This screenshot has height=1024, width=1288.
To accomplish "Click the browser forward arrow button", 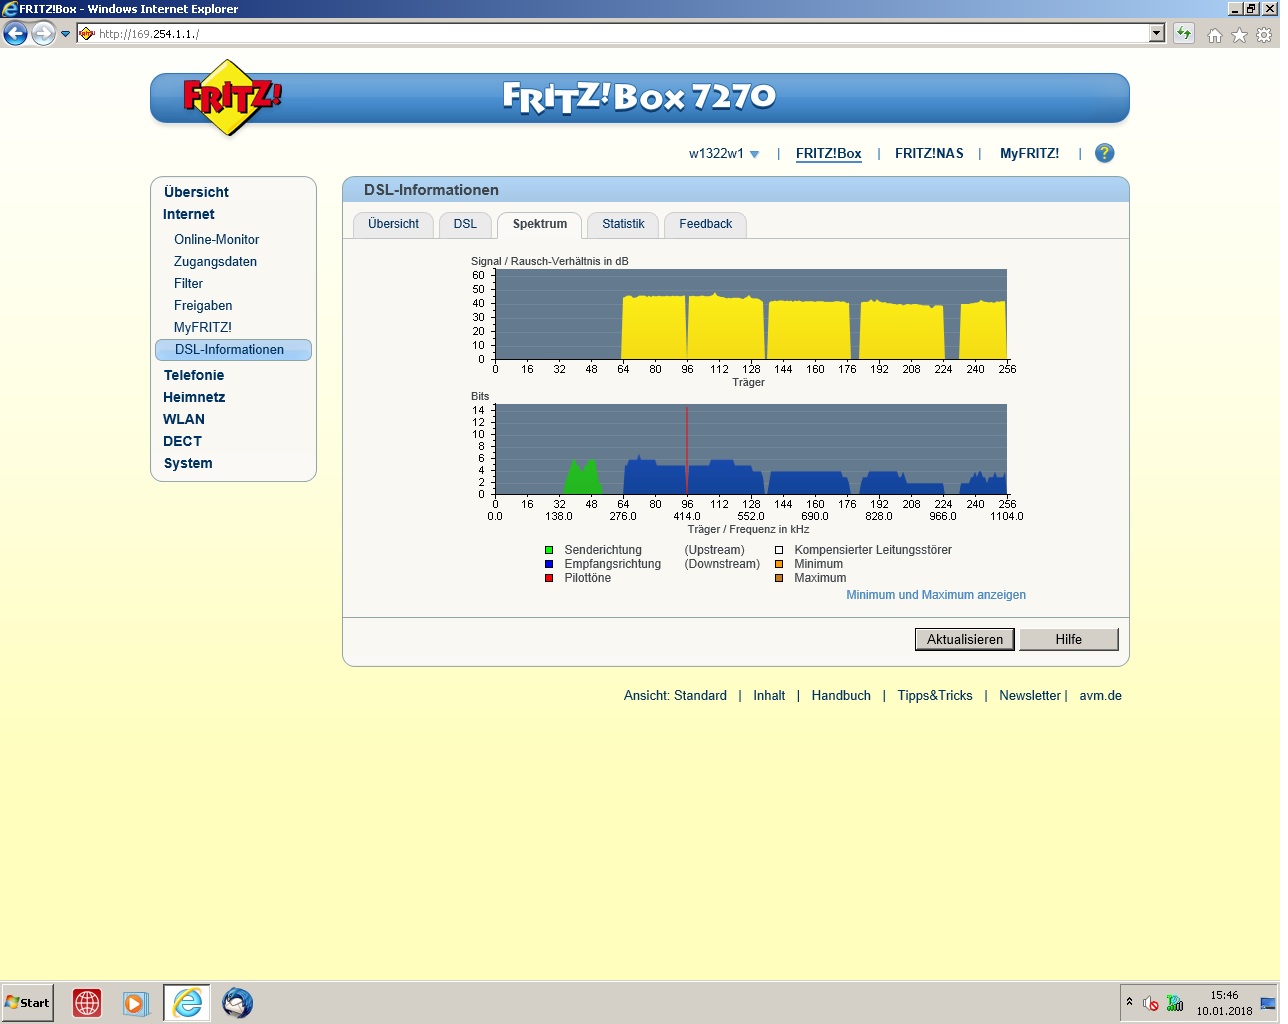I will click(x=43, y=34).
